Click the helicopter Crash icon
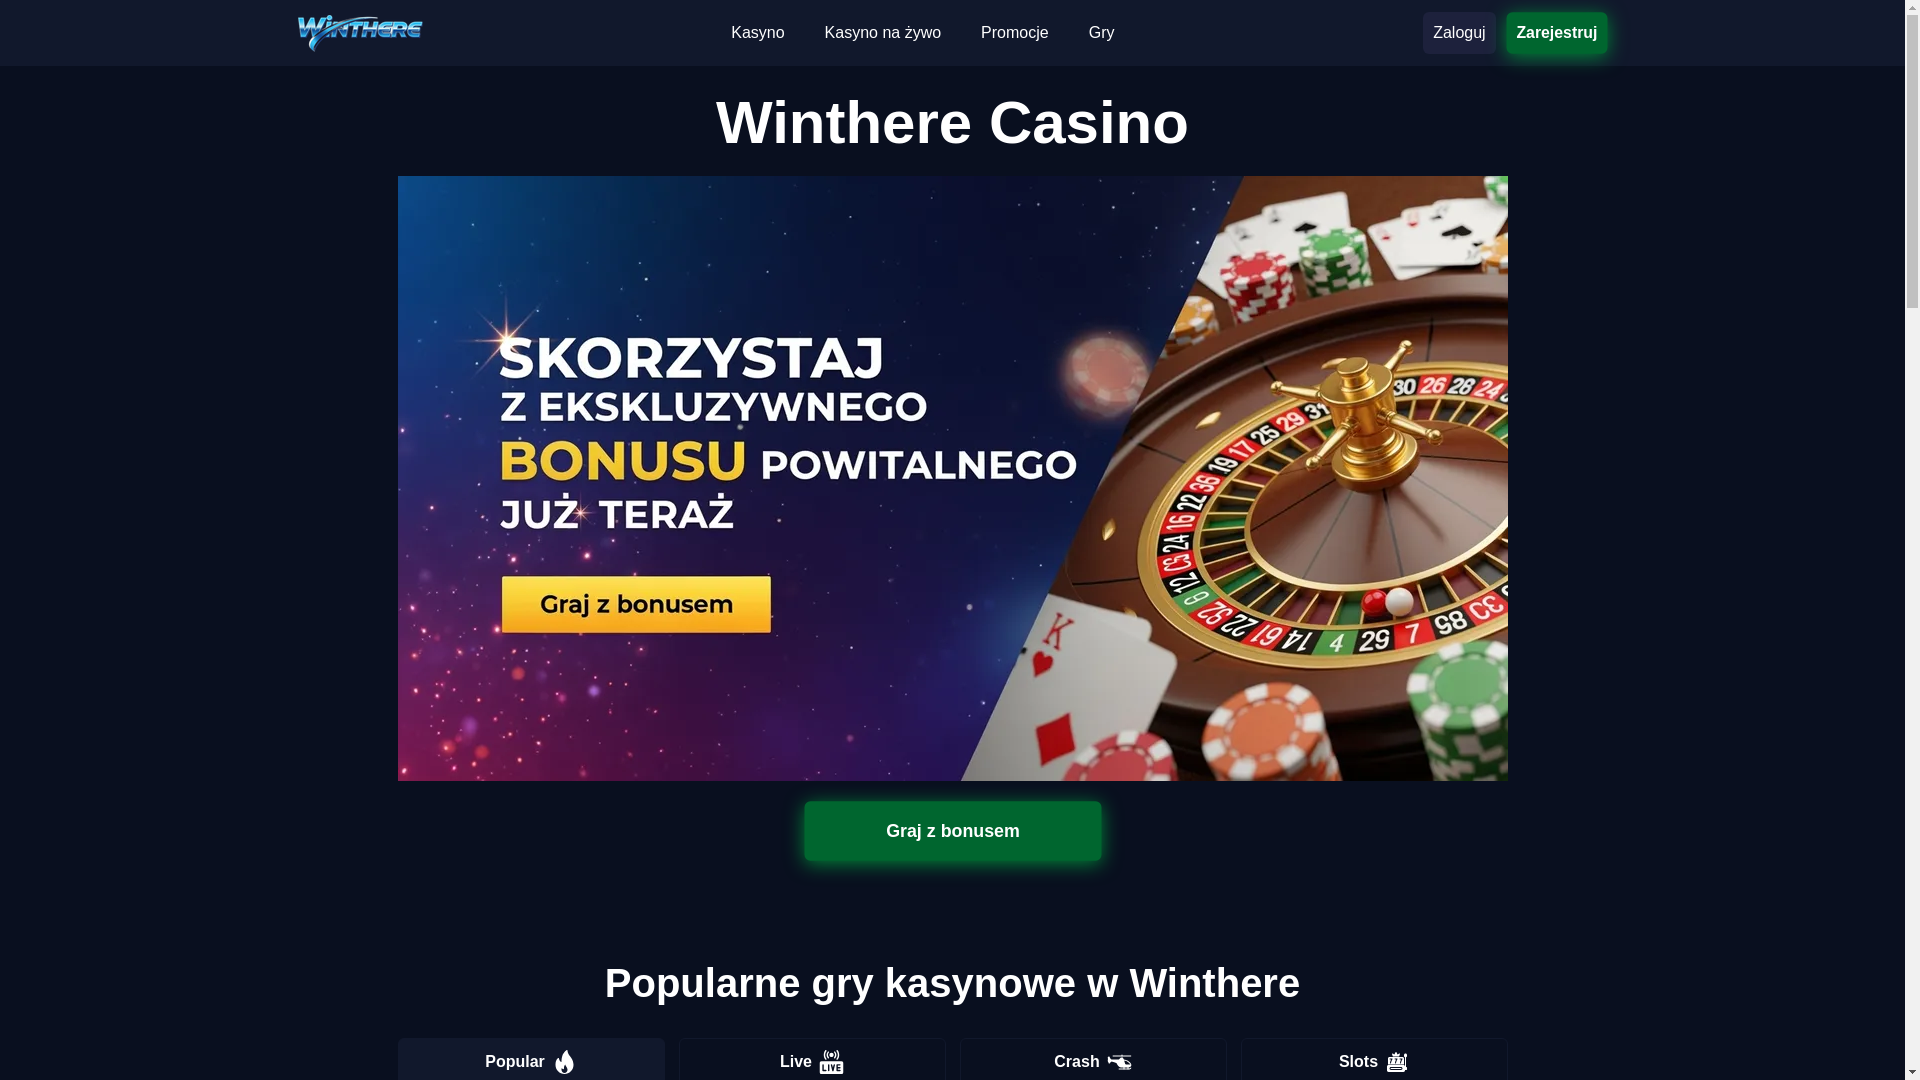 coord(1119,1062)
